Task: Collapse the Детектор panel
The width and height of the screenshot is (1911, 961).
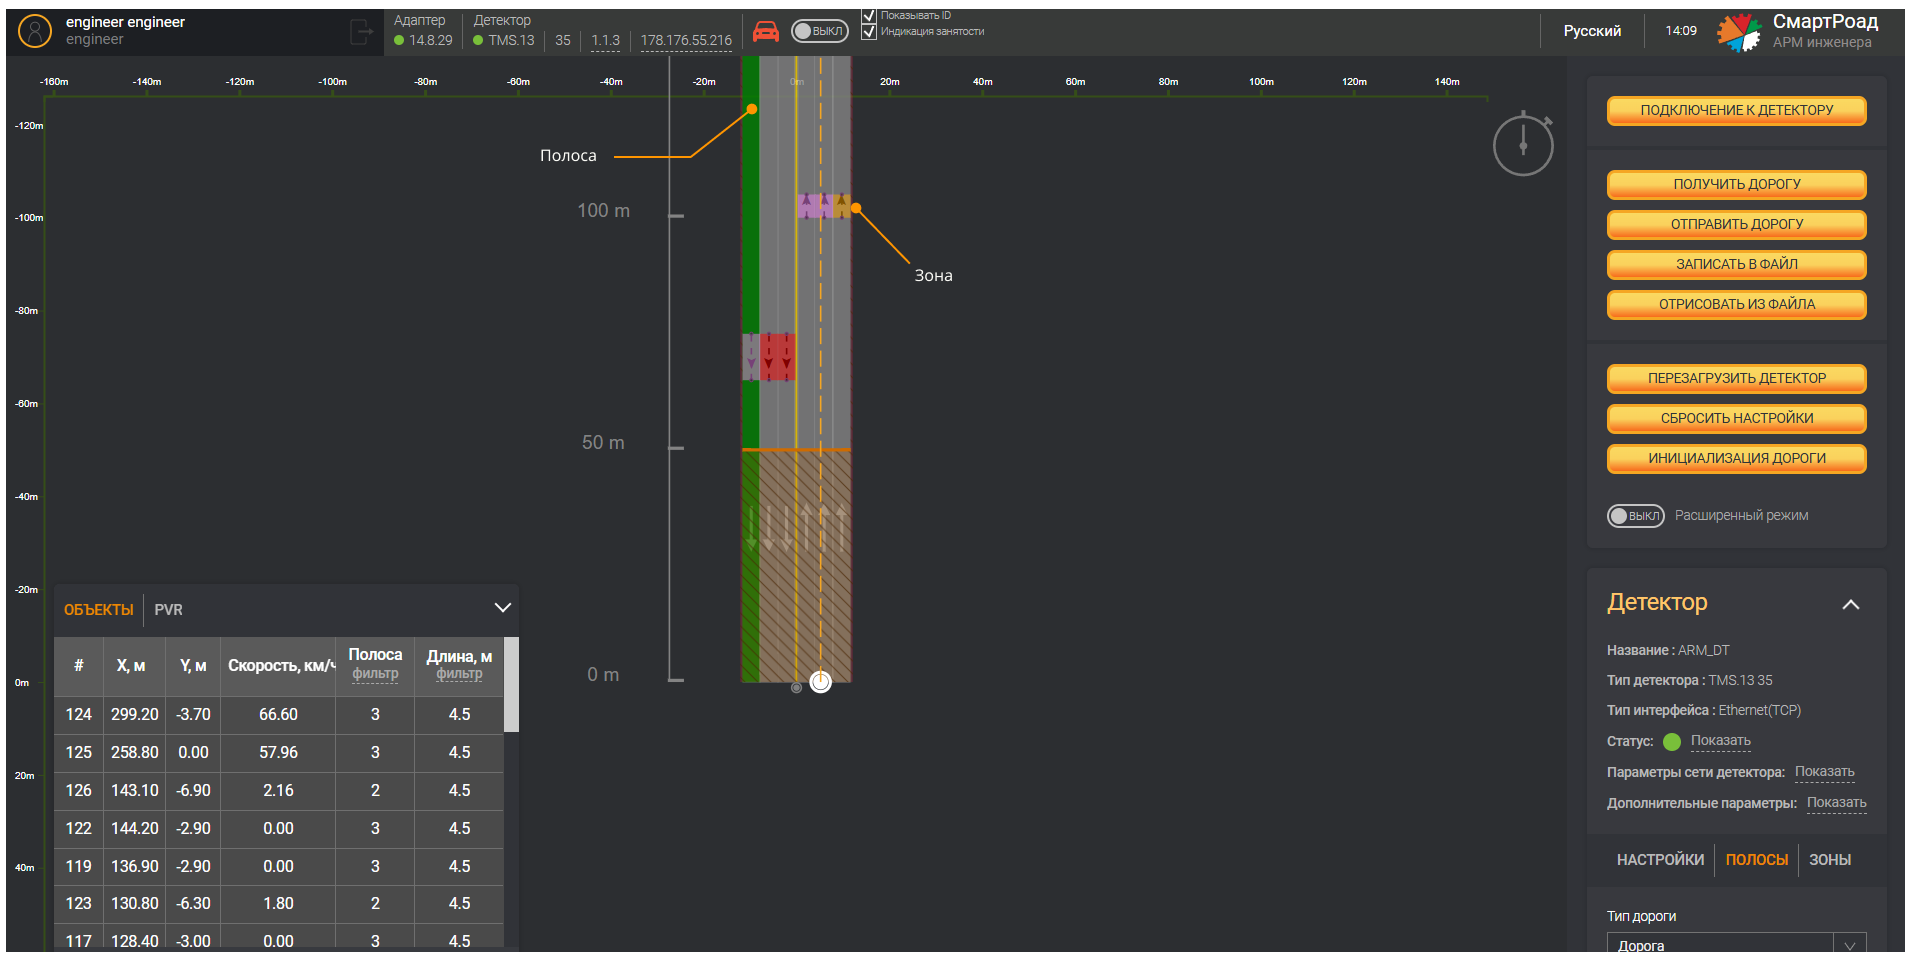Action: pos(1851,604)
